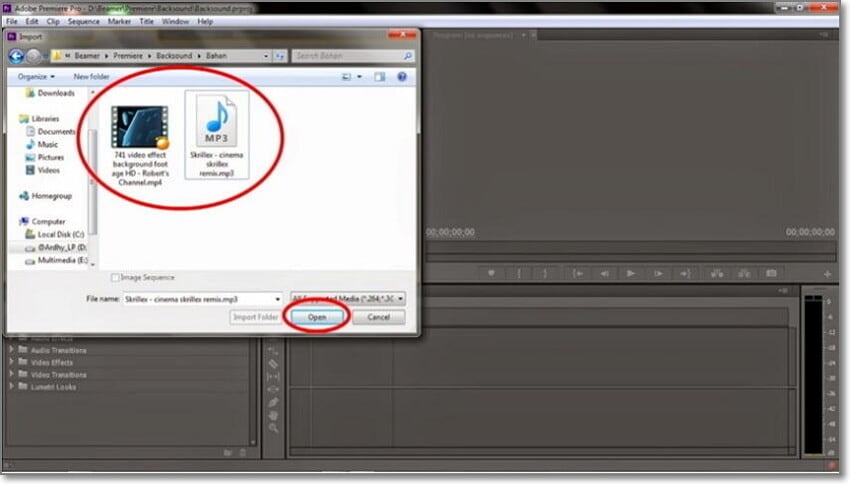Image resolution: width=850 pixels, height=484 pixels.
Task: Go to In point
Action: tap(578, 274)
